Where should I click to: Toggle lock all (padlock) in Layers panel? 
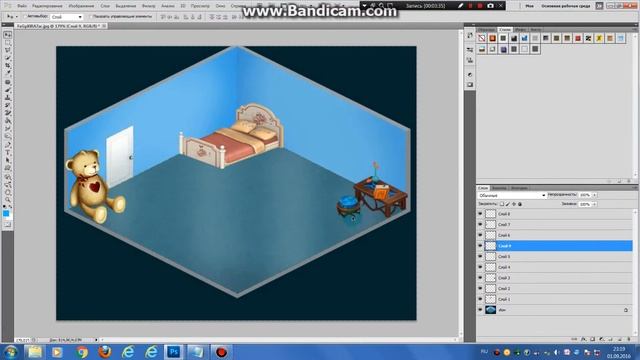[520, 204]
